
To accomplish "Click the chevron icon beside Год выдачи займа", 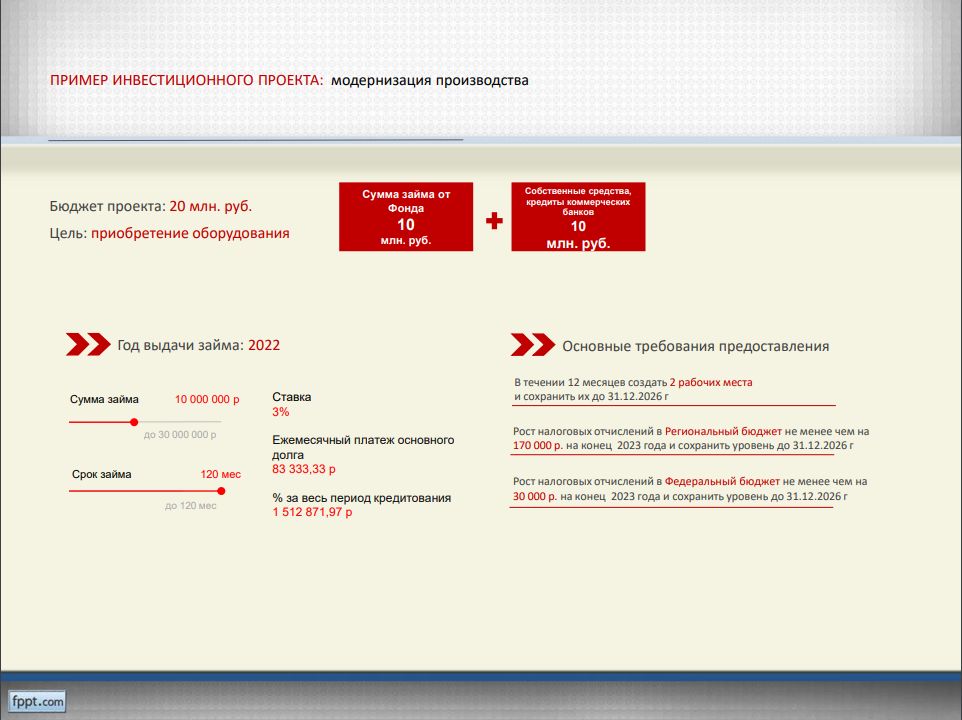I will (87, 345).
